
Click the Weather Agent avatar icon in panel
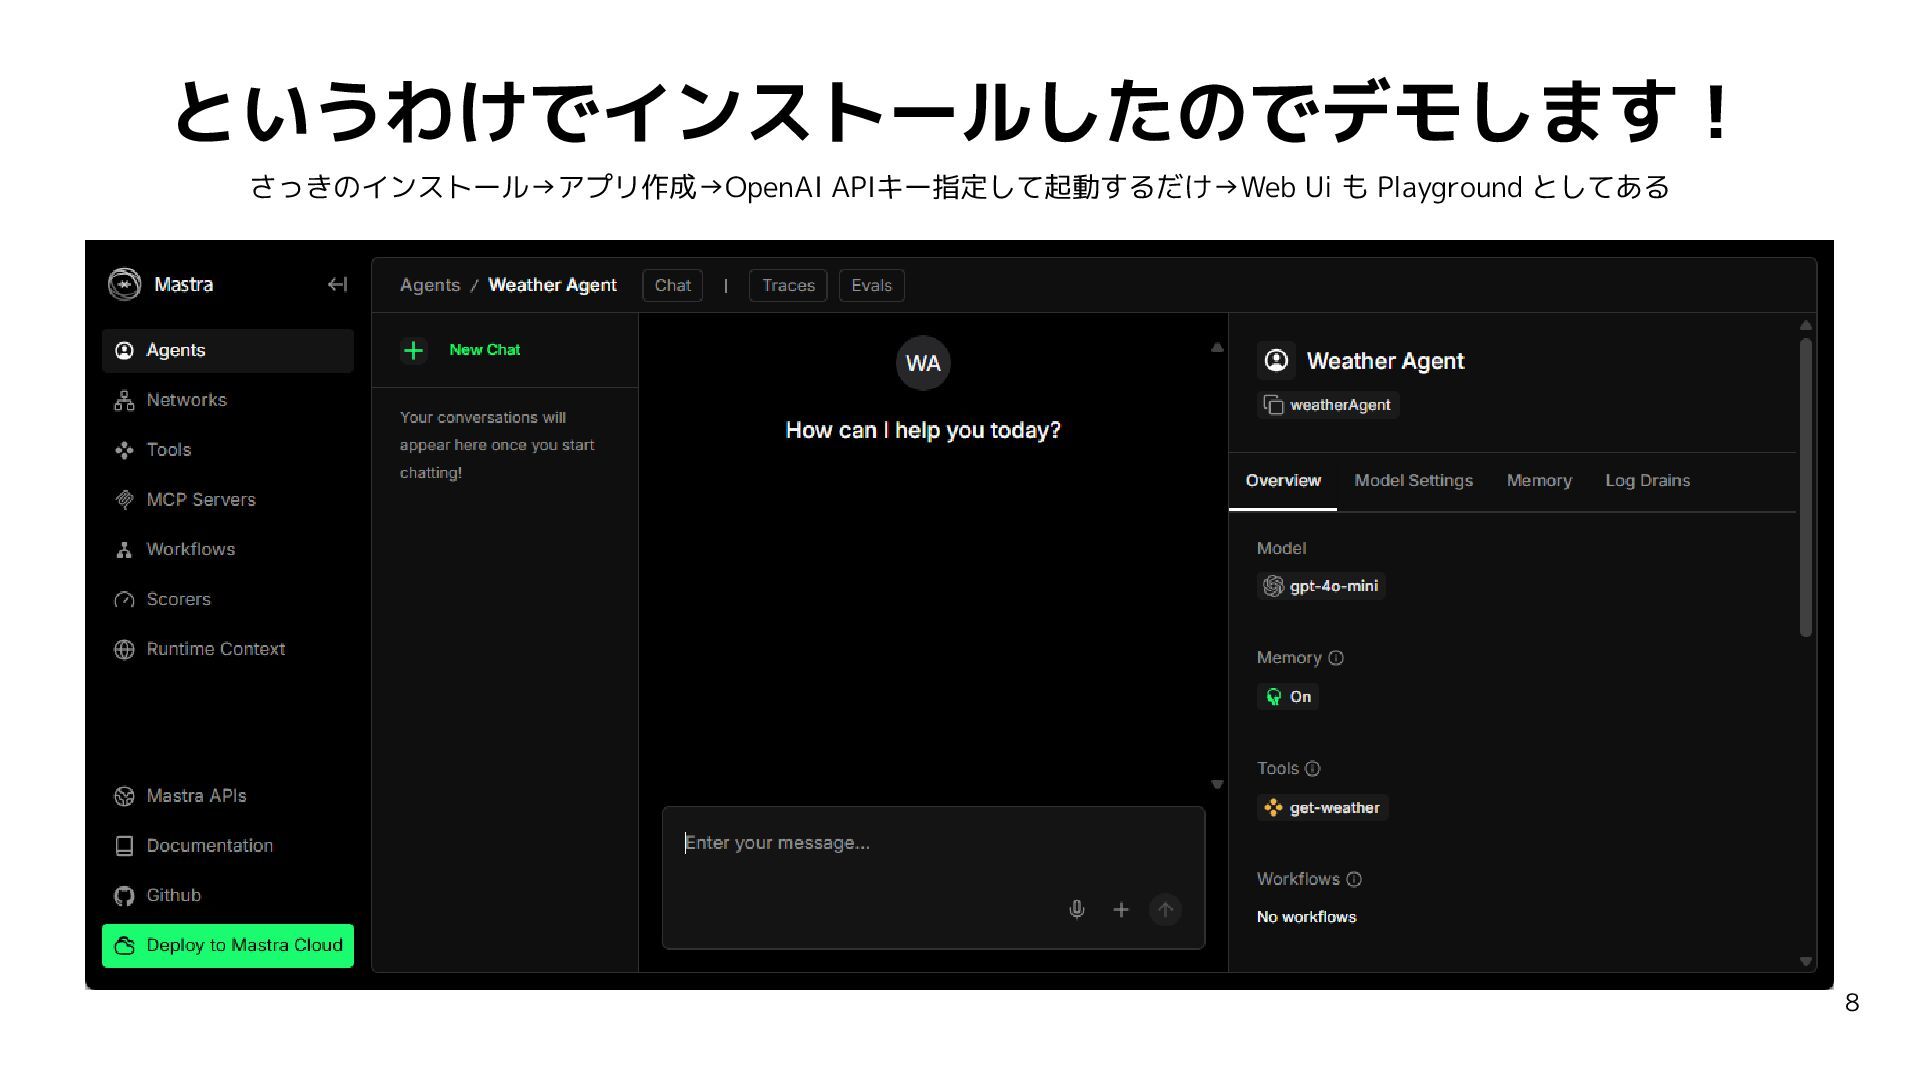pyautogui.click(x=1277, y=361)
